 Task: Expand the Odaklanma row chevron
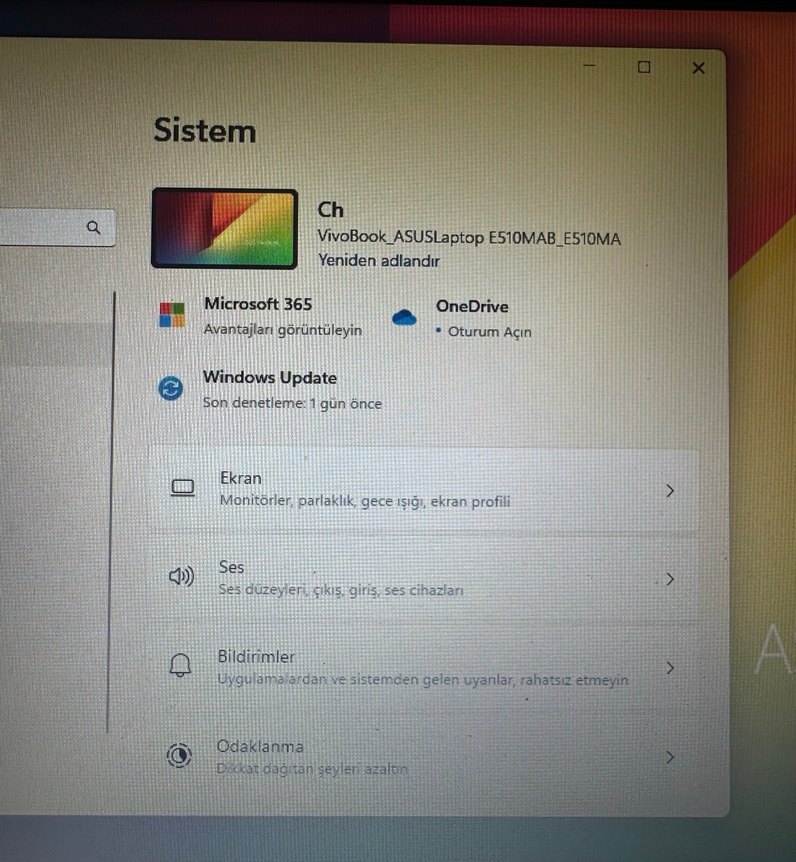670,757
